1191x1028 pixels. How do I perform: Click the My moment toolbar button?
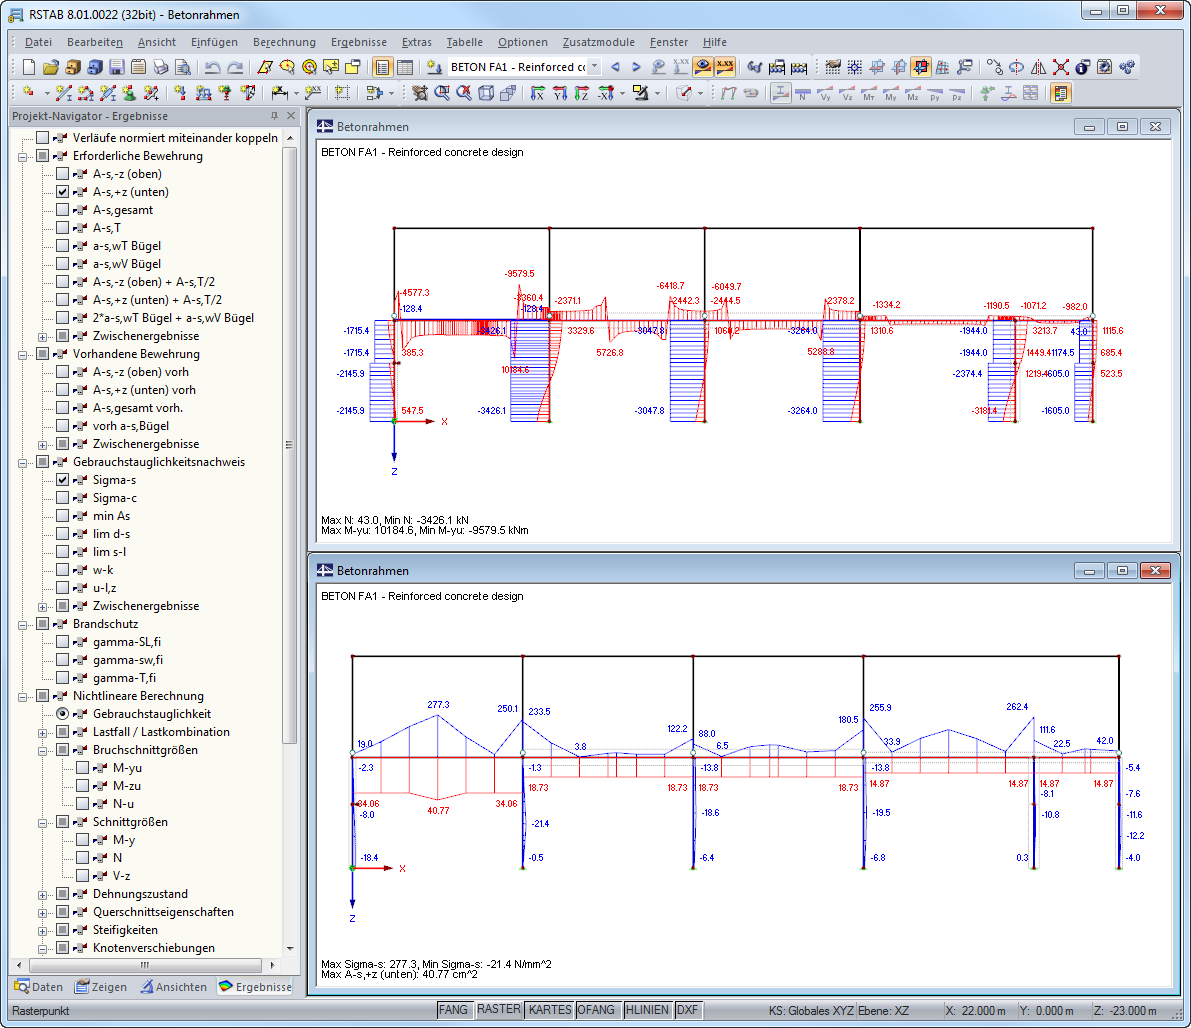point(891,94)
